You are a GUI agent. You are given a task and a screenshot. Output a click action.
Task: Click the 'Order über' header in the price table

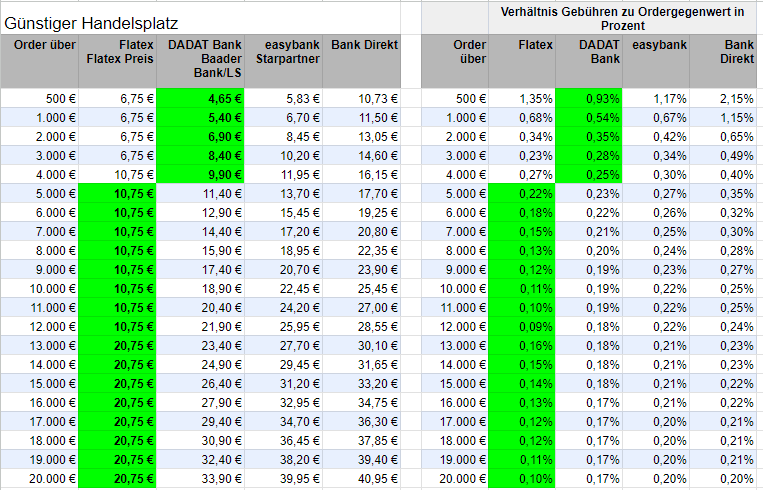point(39,61)
